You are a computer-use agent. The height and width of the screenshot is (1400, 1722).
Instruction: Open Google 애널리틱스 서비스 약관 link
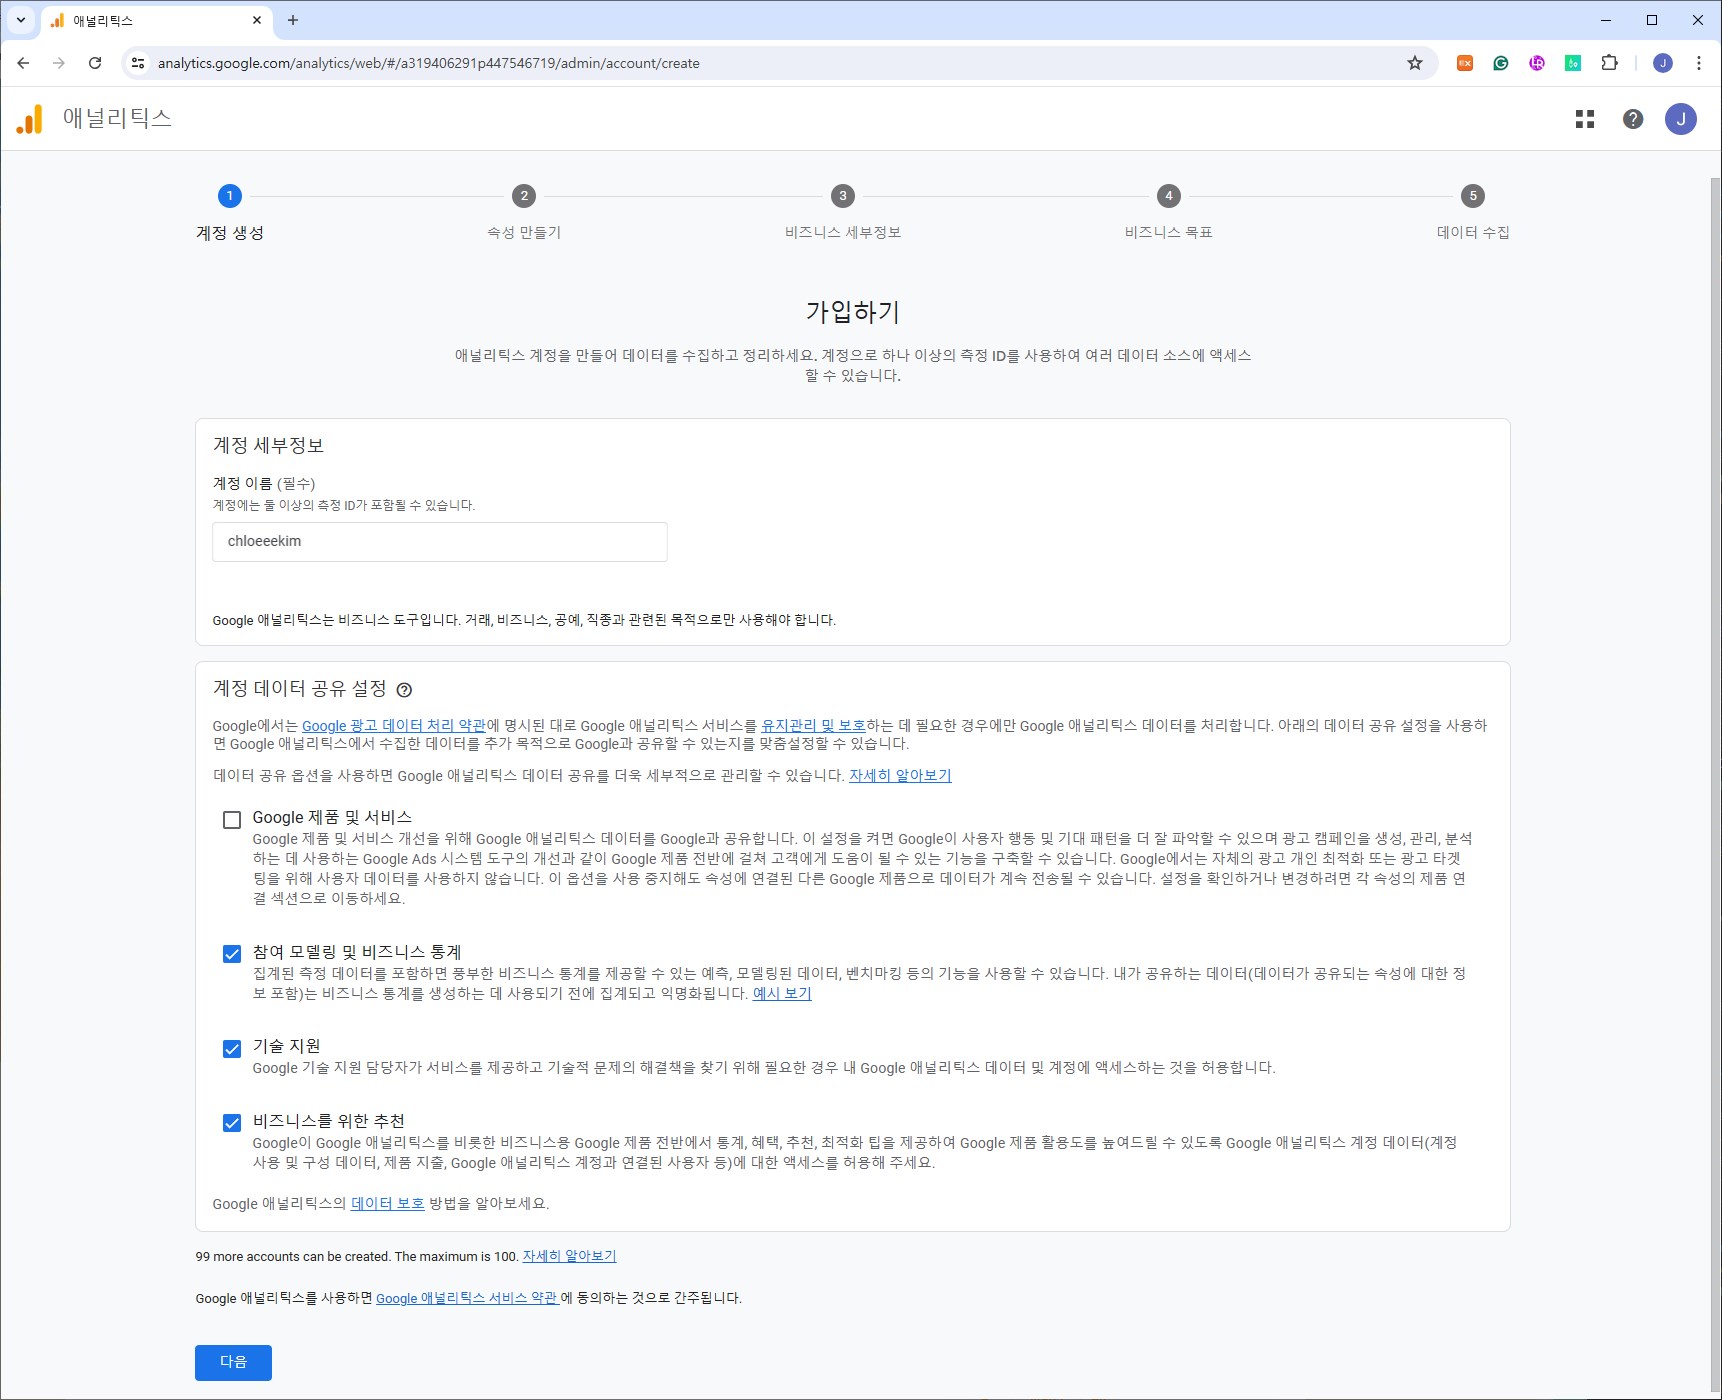coord(466,1299)
